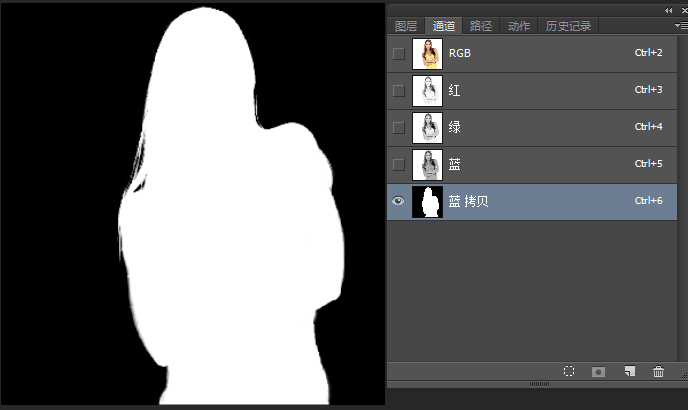Delete current channel trash icon
This screenshot has width=688, height=410.
point(658,371)
